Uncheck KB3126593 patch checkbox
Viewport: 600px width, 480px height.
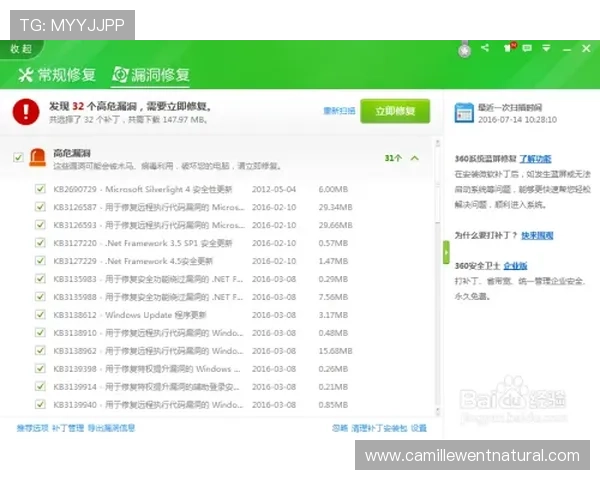(x=40, y=225)
